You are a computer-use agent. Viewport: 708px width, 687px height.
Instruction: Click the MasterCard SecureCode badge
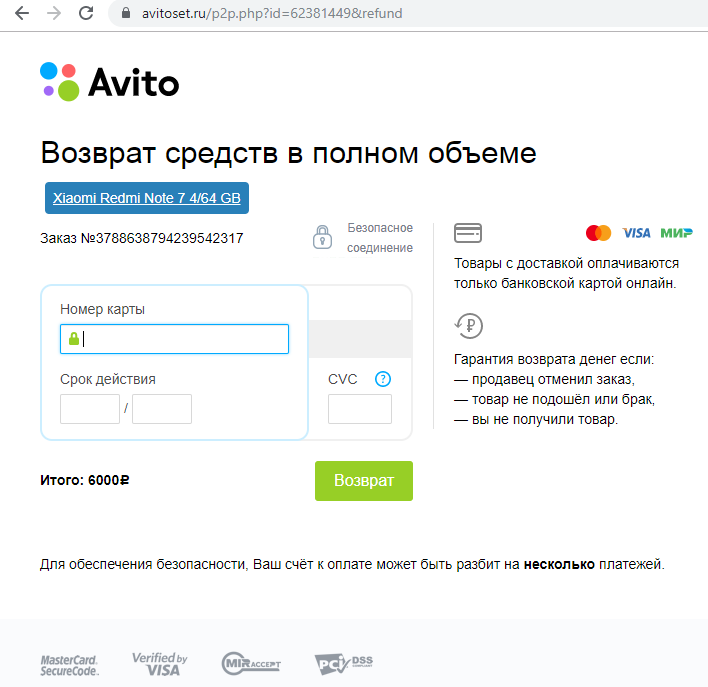click(70, 665)
